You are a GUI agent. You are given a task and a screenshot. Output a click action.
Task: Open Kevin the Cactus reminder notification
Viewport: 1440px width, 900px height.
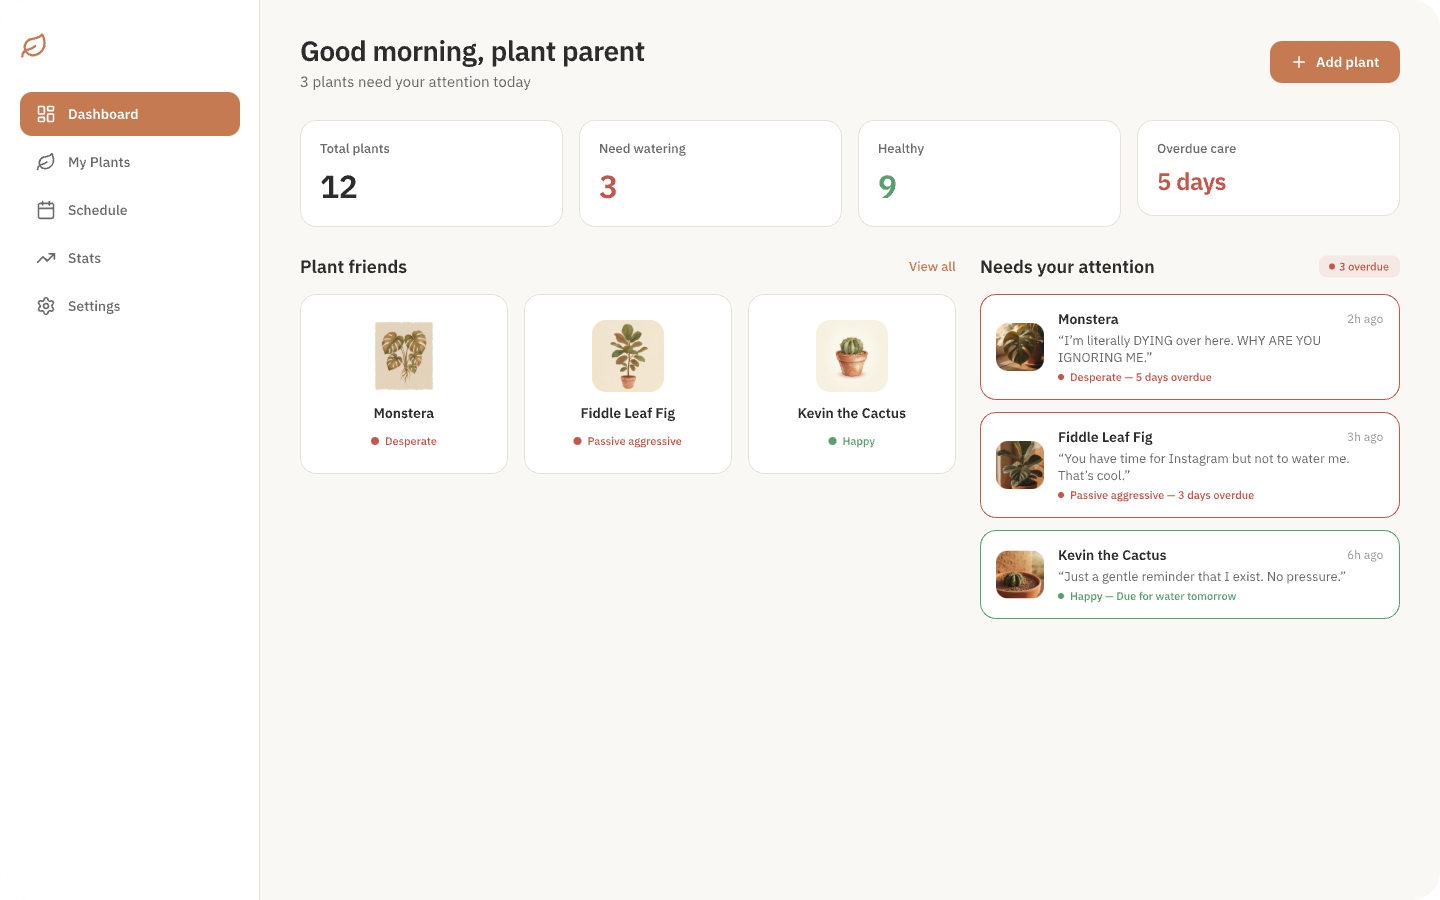coord(1190,575)
